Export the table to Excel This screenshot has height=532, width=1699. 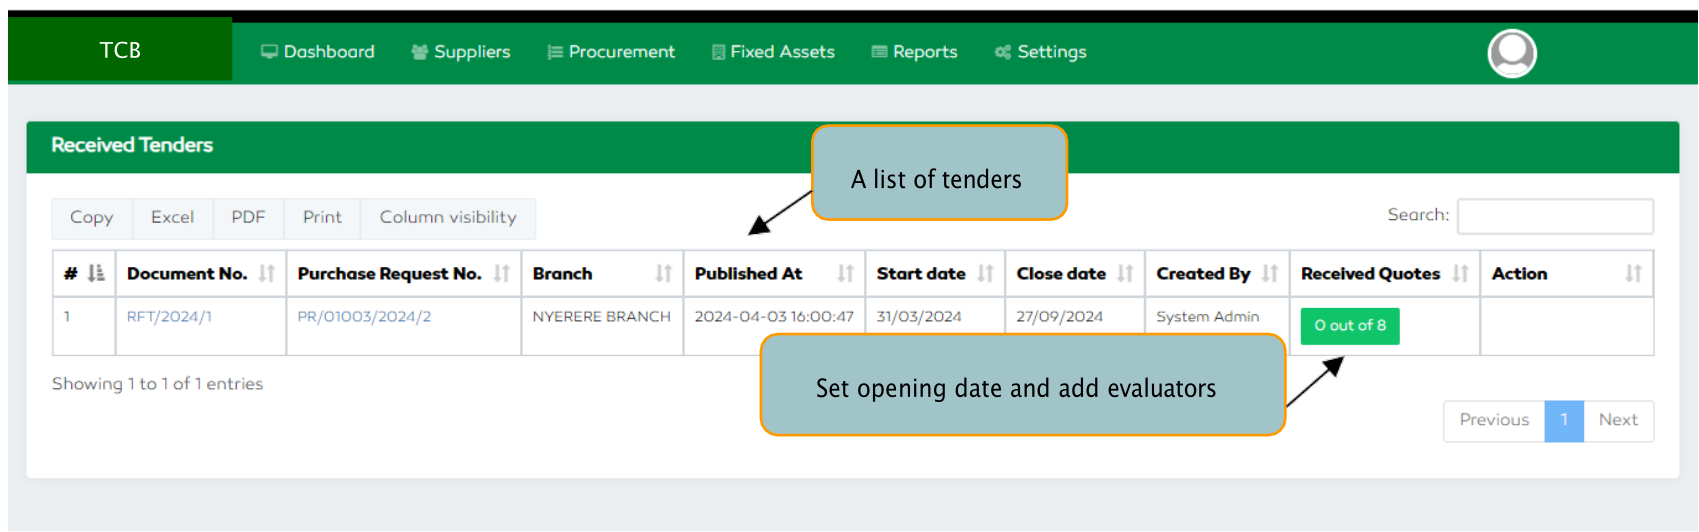click(x=173, y=218)
